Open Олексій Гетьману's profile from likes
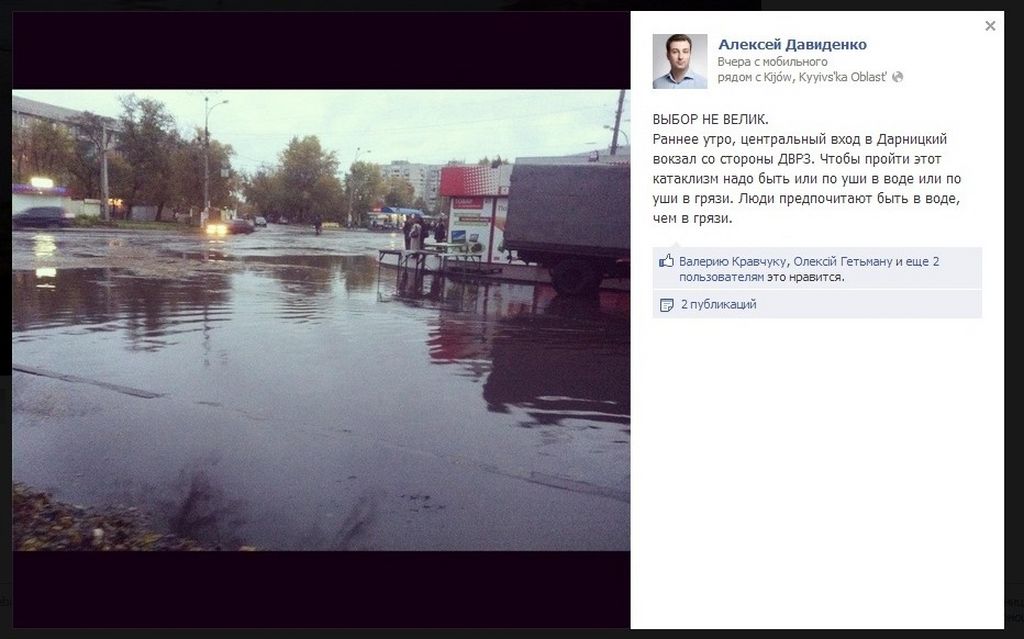The width and height of the screenshot is (1024, 639). [x=843, y=261]
